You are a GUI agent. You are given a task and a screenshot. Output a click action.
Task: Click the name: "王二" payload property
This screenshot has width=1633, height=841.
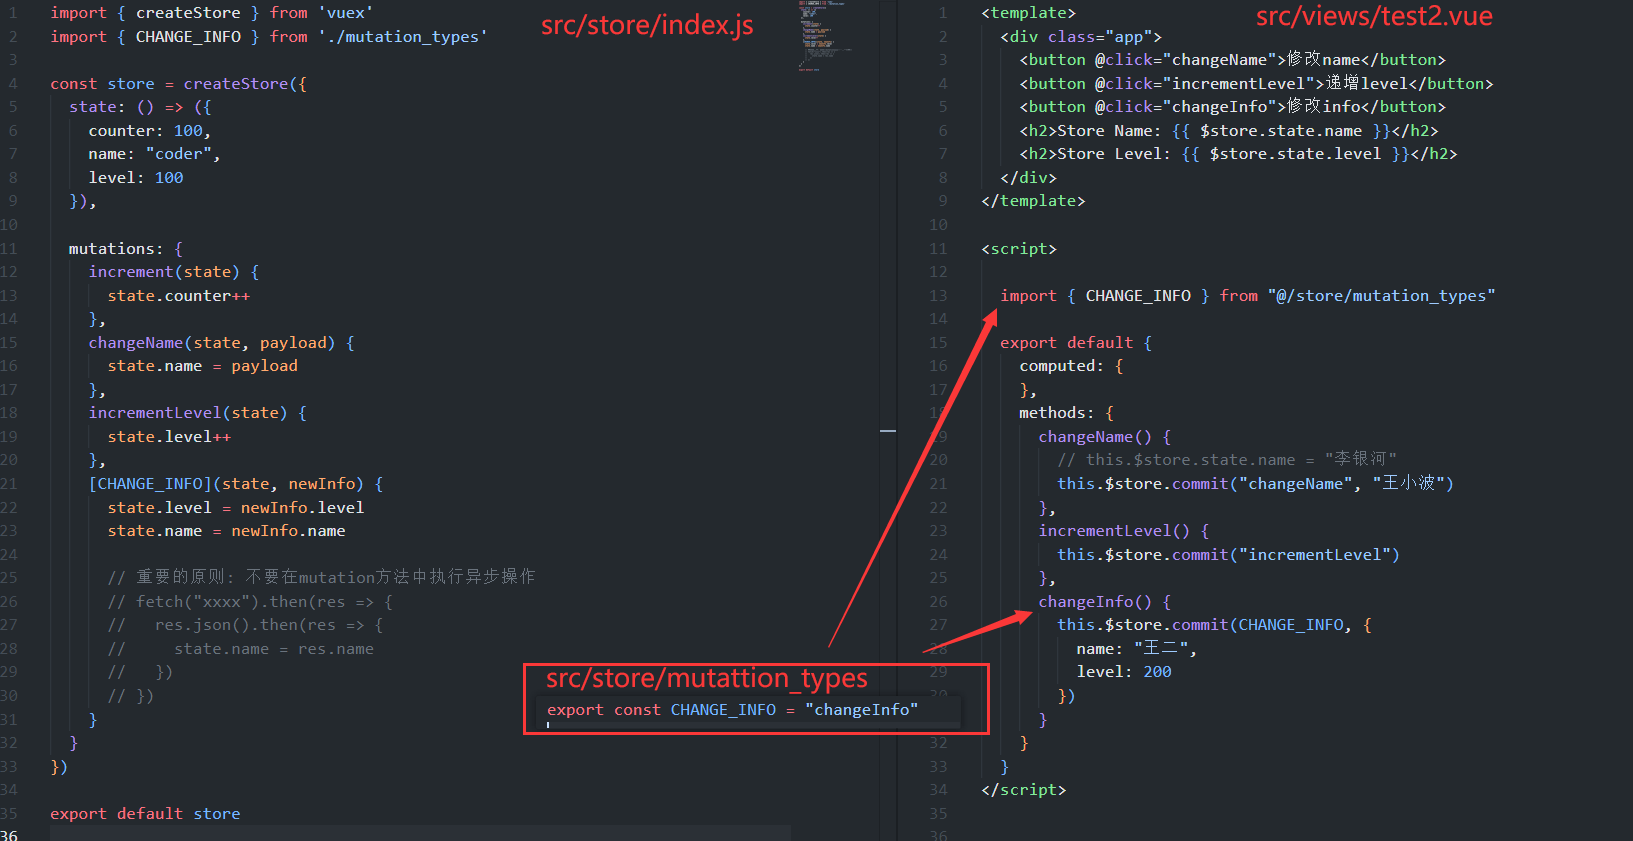coord(1137,649)
